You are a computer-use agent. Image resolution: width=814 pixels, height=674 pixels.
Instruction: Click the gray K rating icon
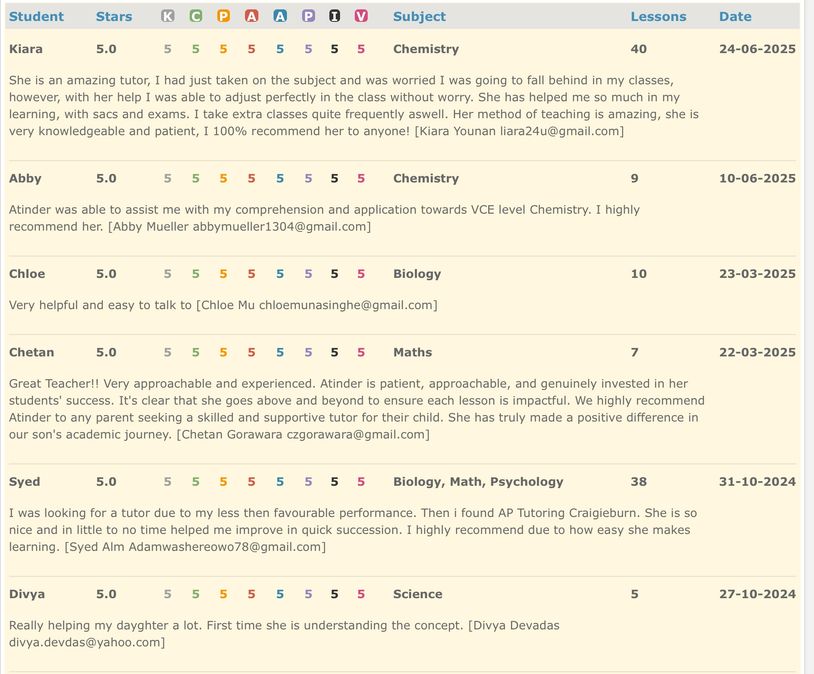point(168,16)
